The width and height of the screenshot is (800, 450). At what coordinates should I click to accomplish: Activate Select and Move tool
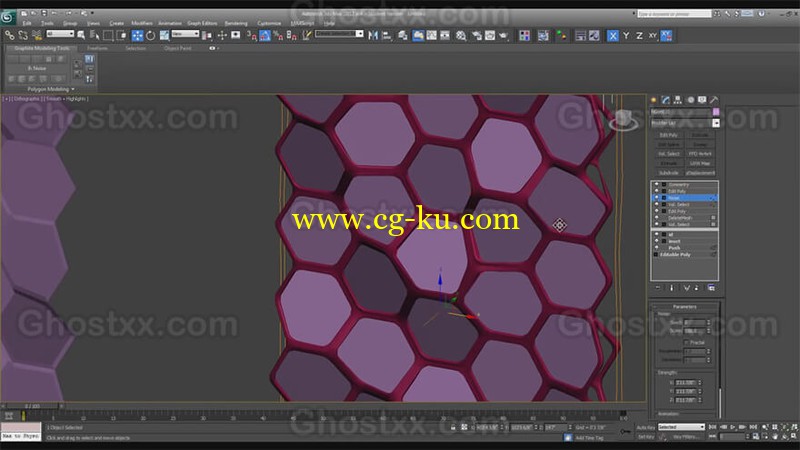point(137,35)
